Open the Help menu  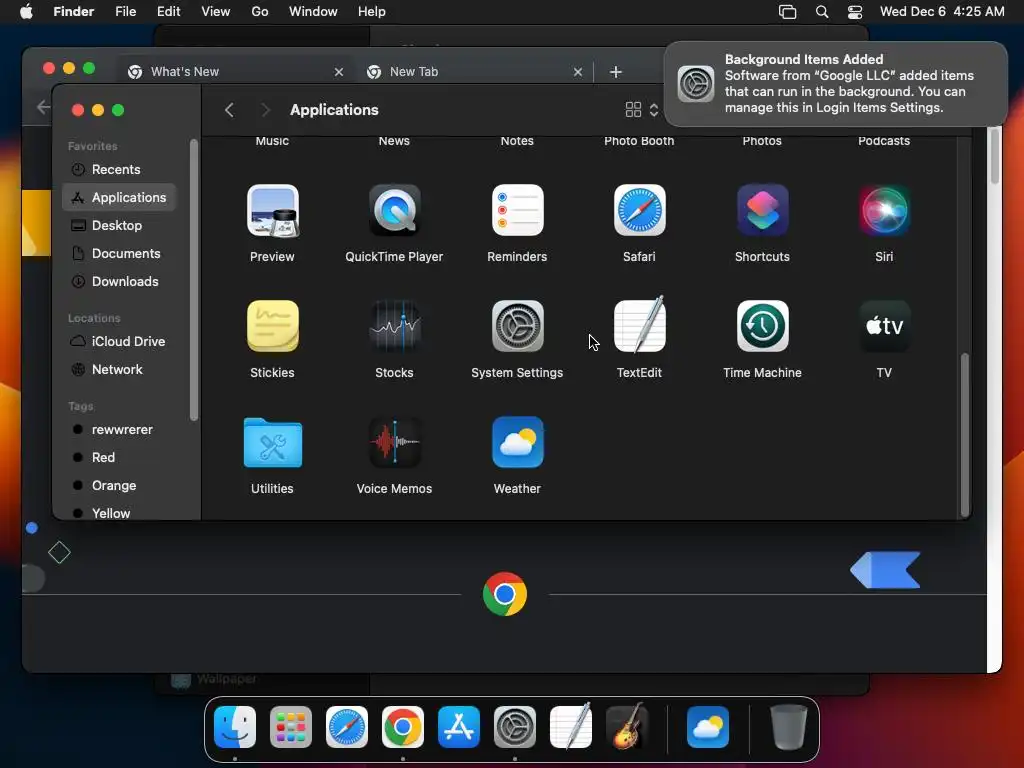(x=372, y=11)
